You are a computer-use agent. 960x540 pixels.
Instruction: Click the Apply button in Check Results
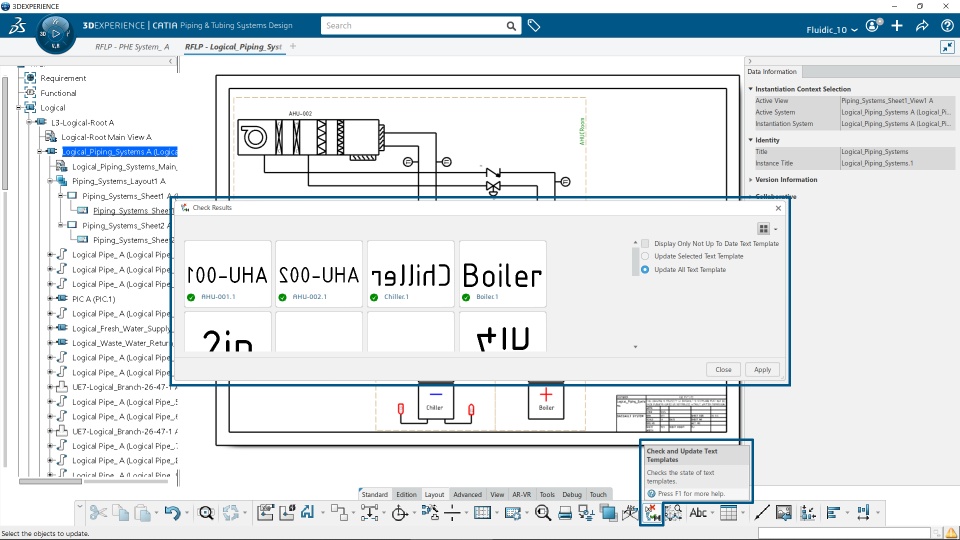[762, 370]
